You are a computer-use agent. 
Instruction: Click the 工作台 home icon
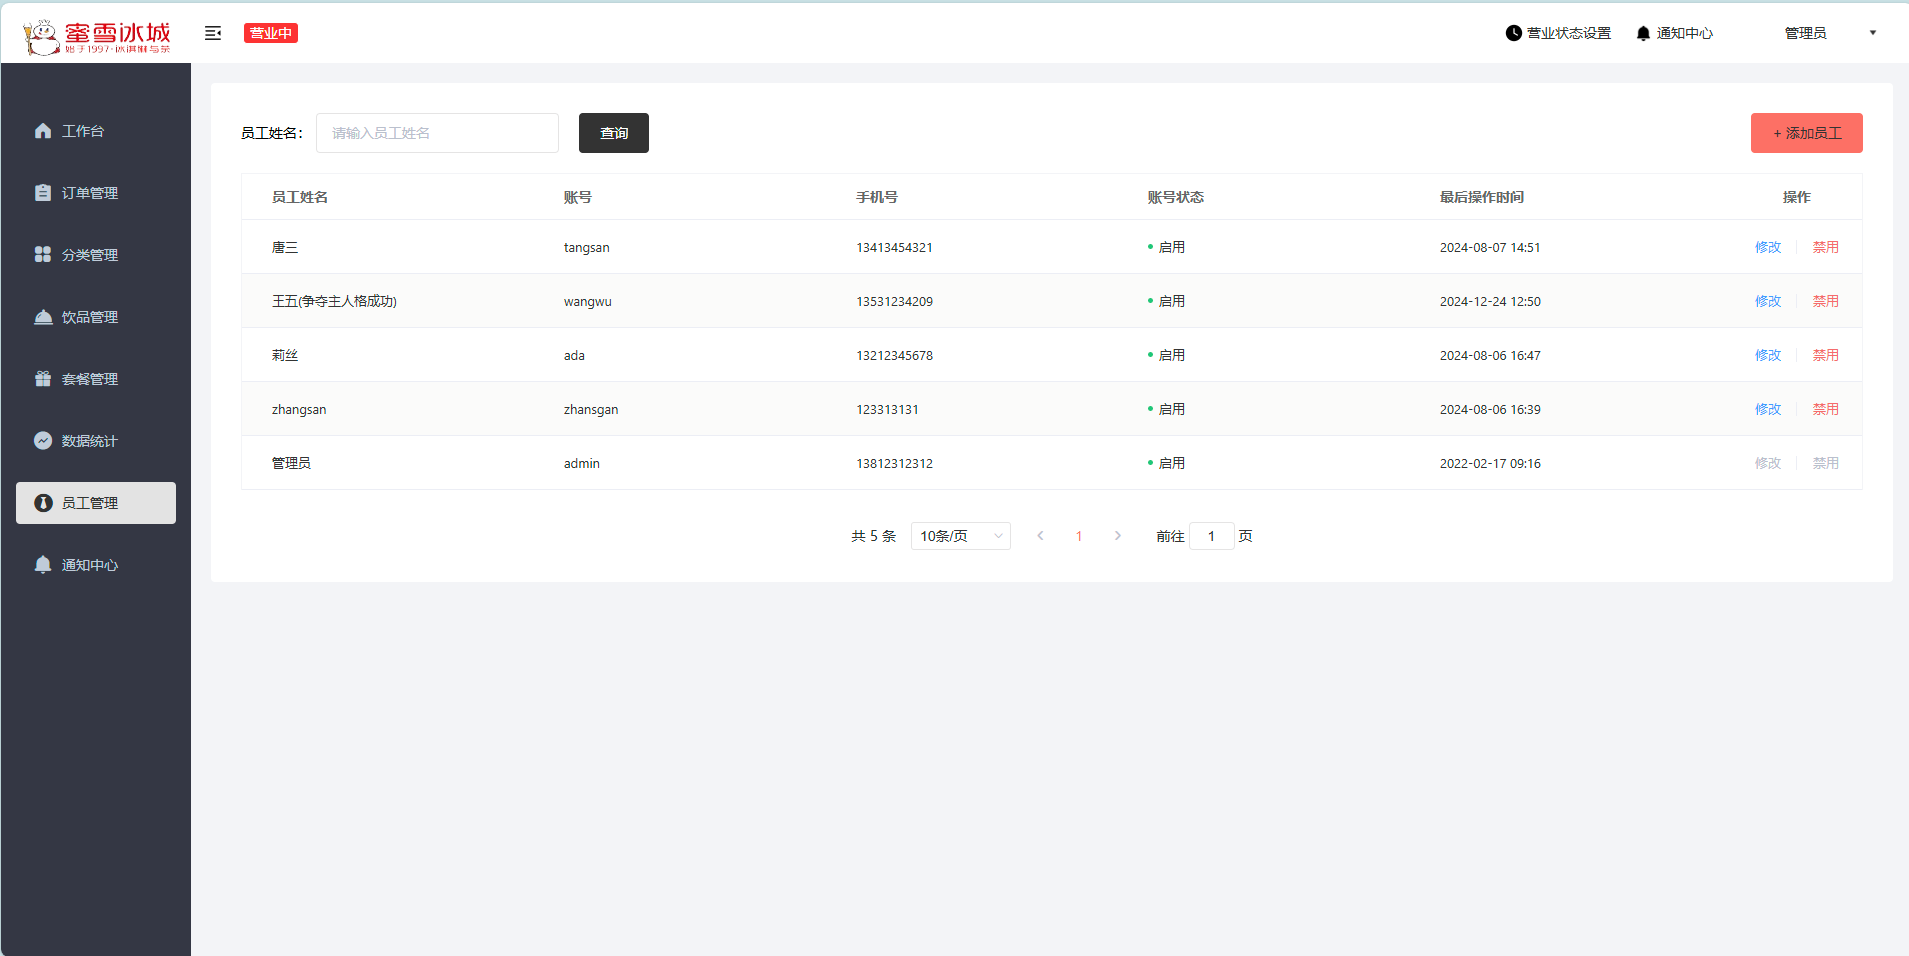pos(43,131)
